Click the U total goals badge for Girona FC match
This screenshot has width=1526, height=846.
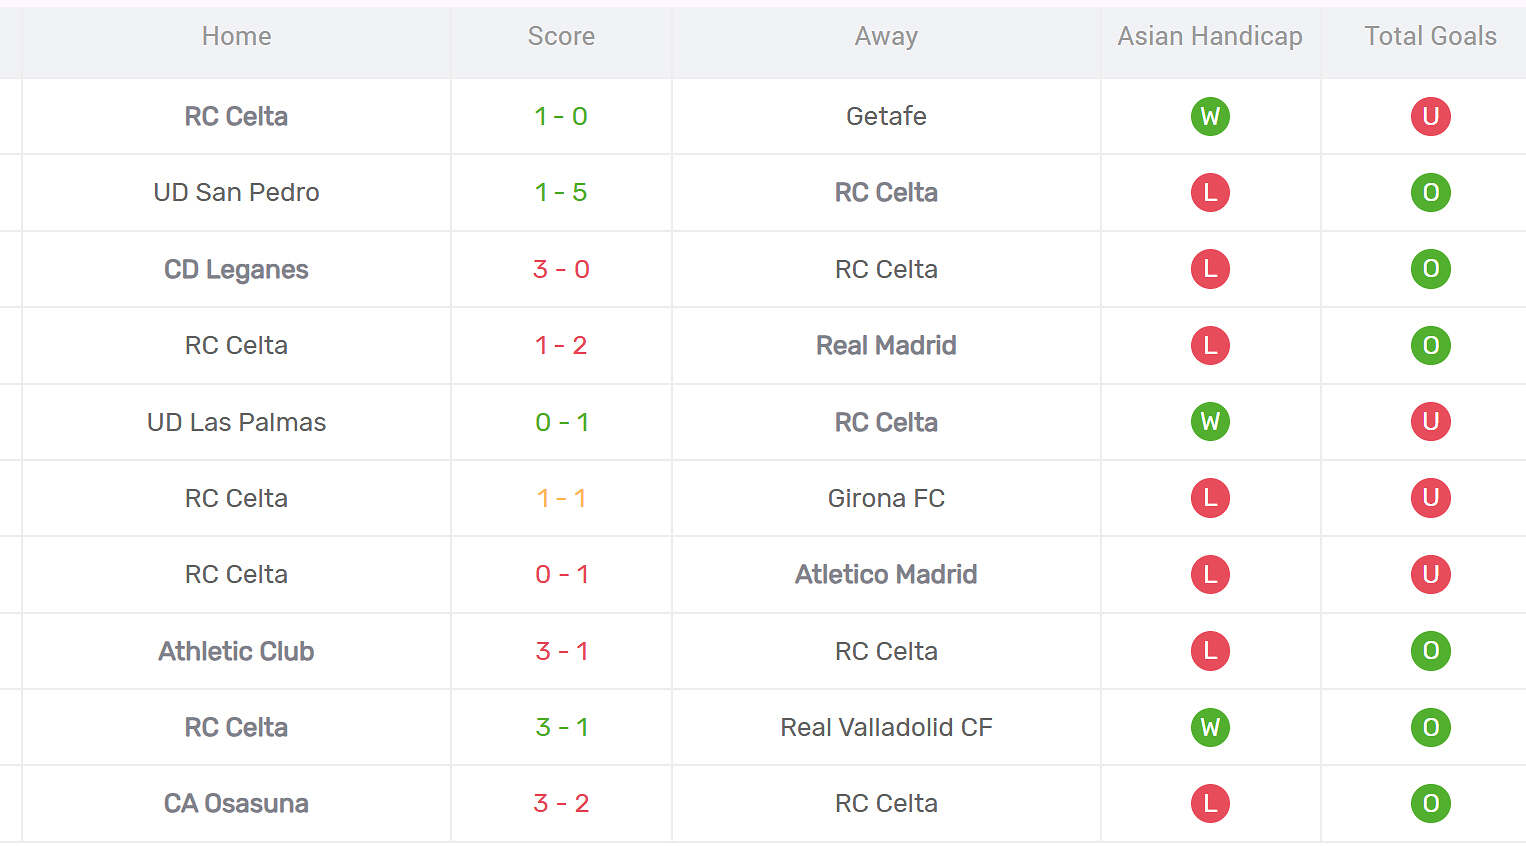point(1430,498)
